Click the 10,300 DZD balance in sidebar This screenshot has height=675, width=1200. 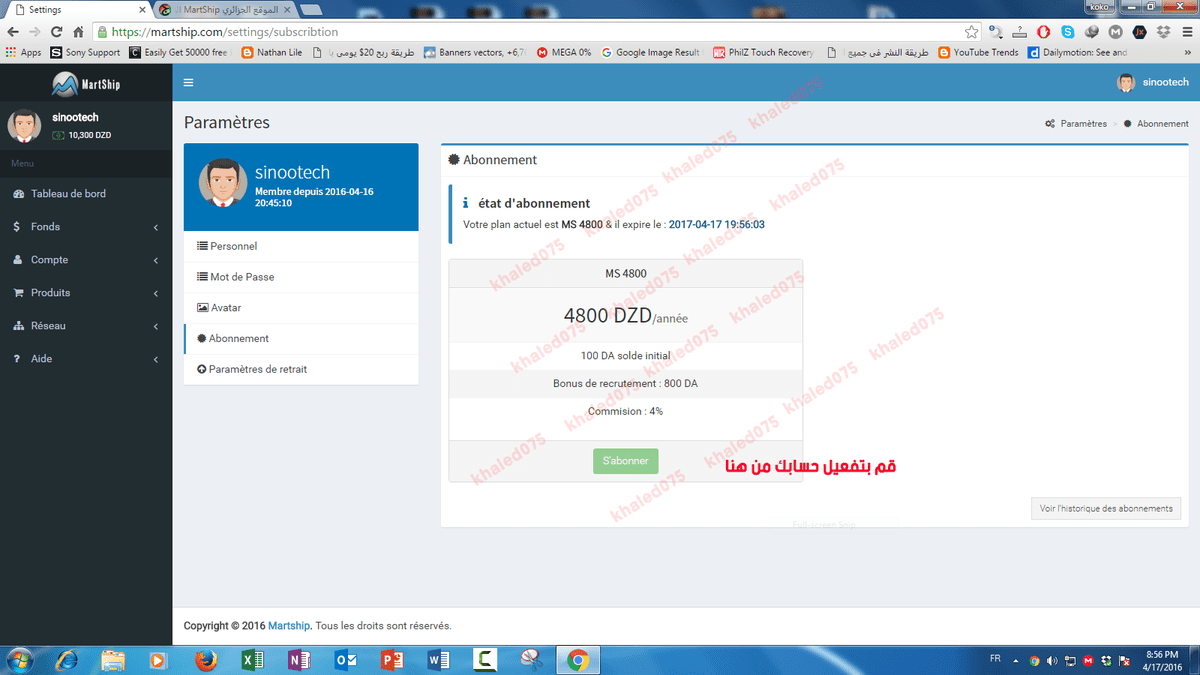[x=82, y=135]
